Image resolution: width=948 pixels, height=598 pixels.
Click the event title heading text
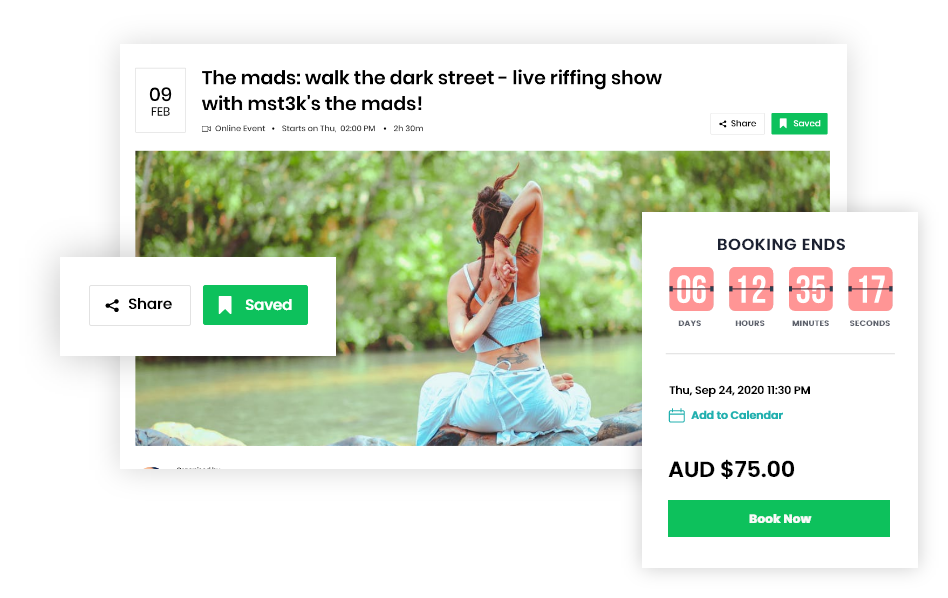tap(432, 91)
